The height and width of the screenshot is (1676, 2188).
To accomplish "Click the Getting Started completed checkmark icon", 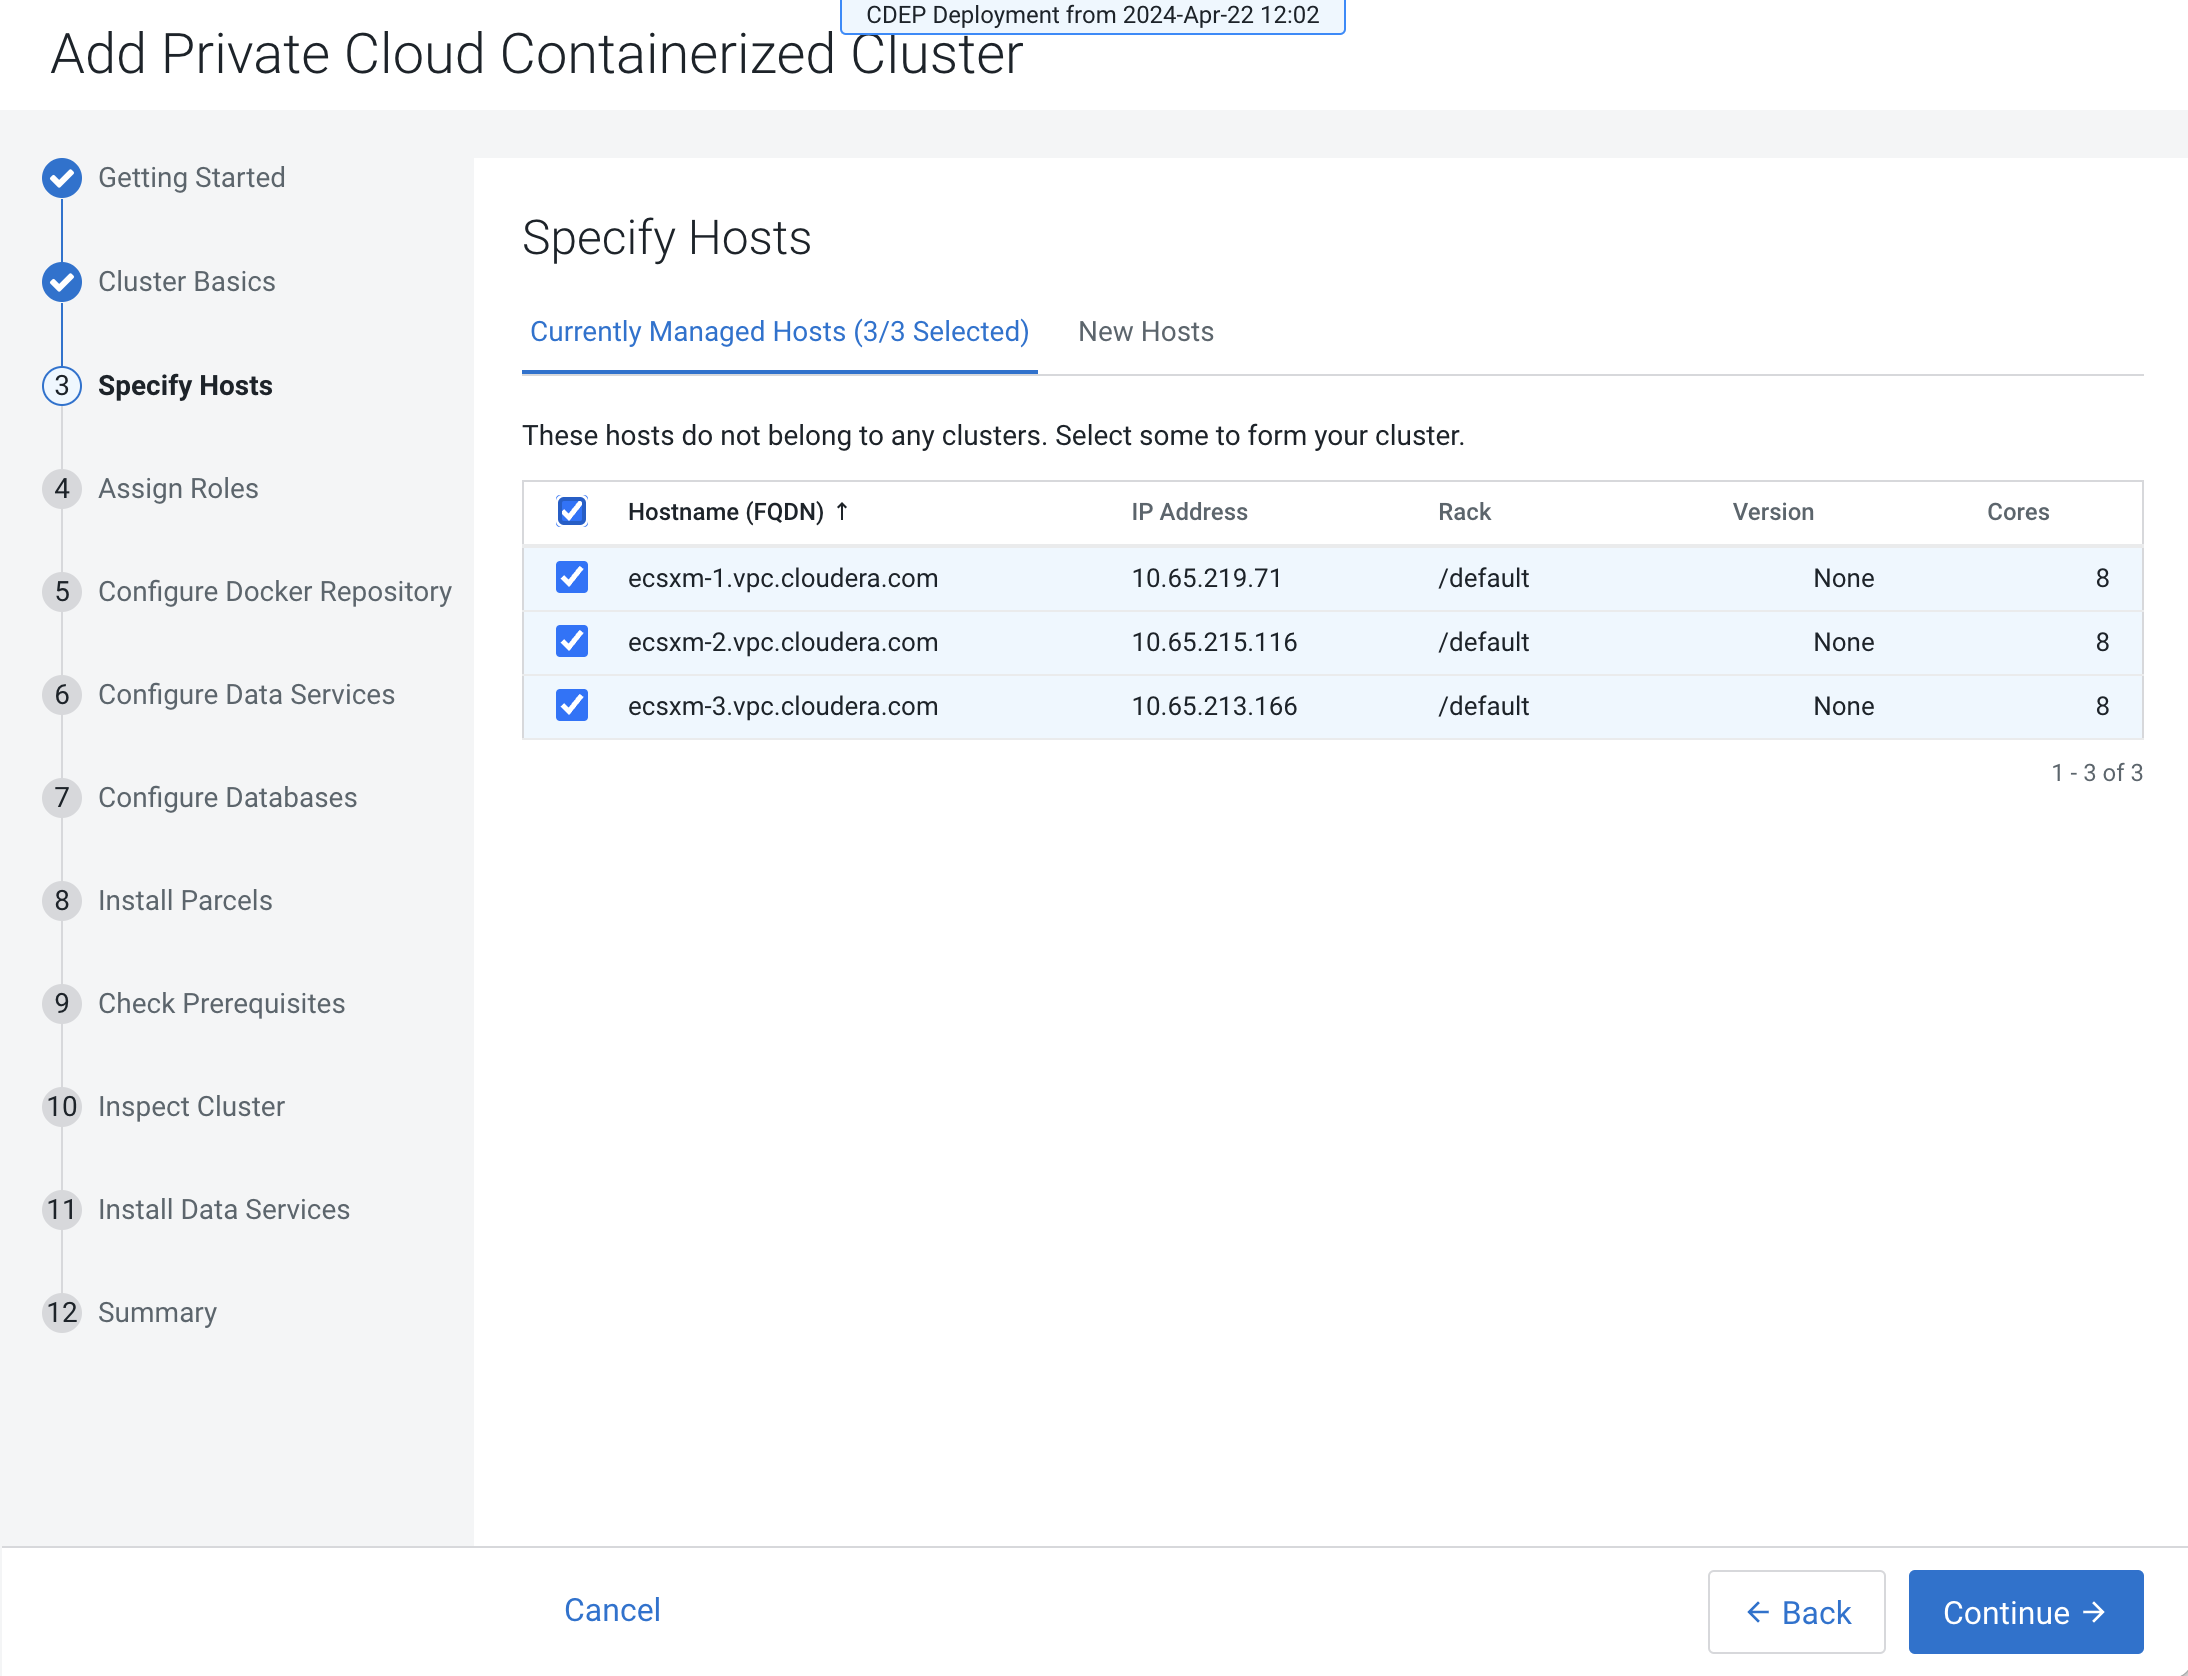I will click(x=62, y=178).
